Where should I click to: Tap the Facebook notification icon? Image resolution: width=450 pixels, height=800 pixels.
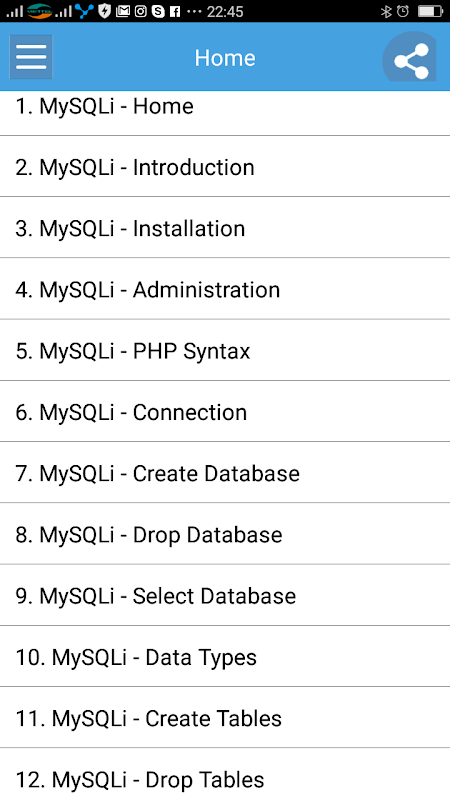174,11
